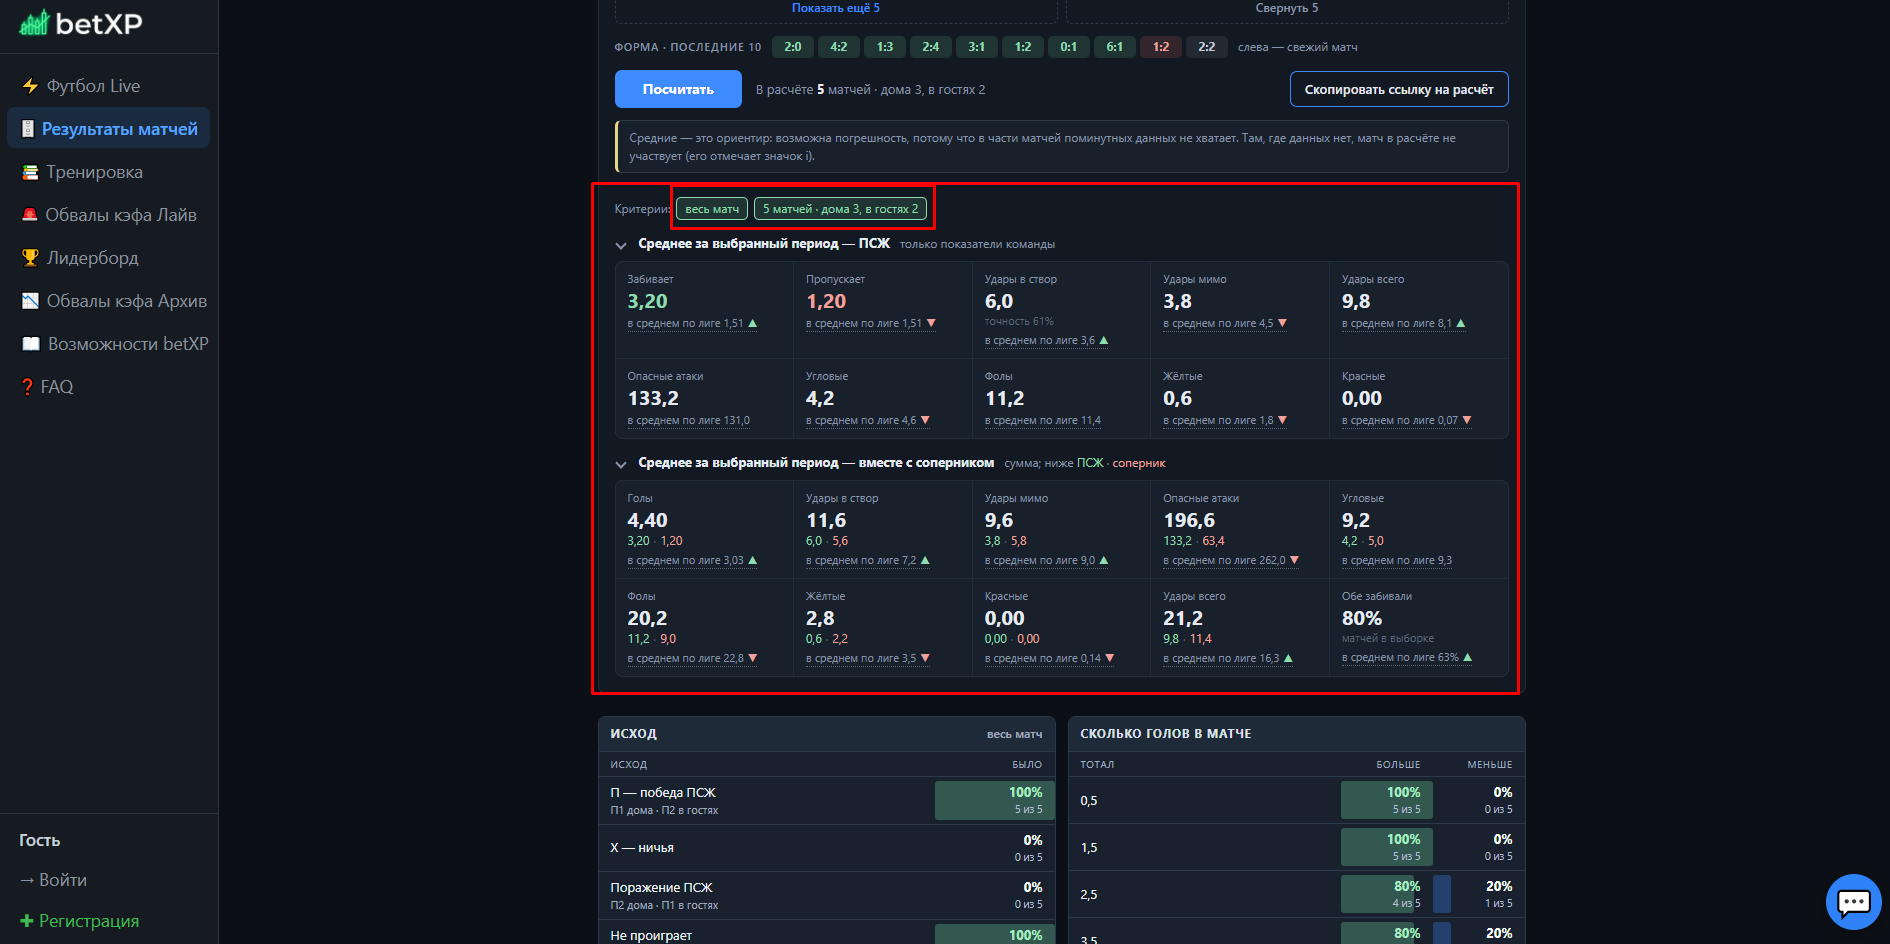This screenshot has width=1890, height=944.
Task: Click Показать ещё 5 link
Action: point(836,8)
